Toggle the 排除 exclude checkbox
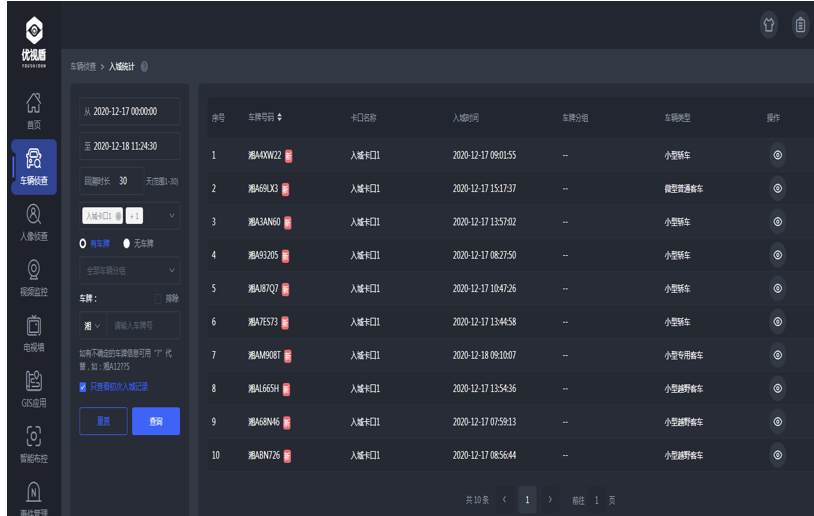The height and width of the screenshot is (516, 814). pos(158,298)
